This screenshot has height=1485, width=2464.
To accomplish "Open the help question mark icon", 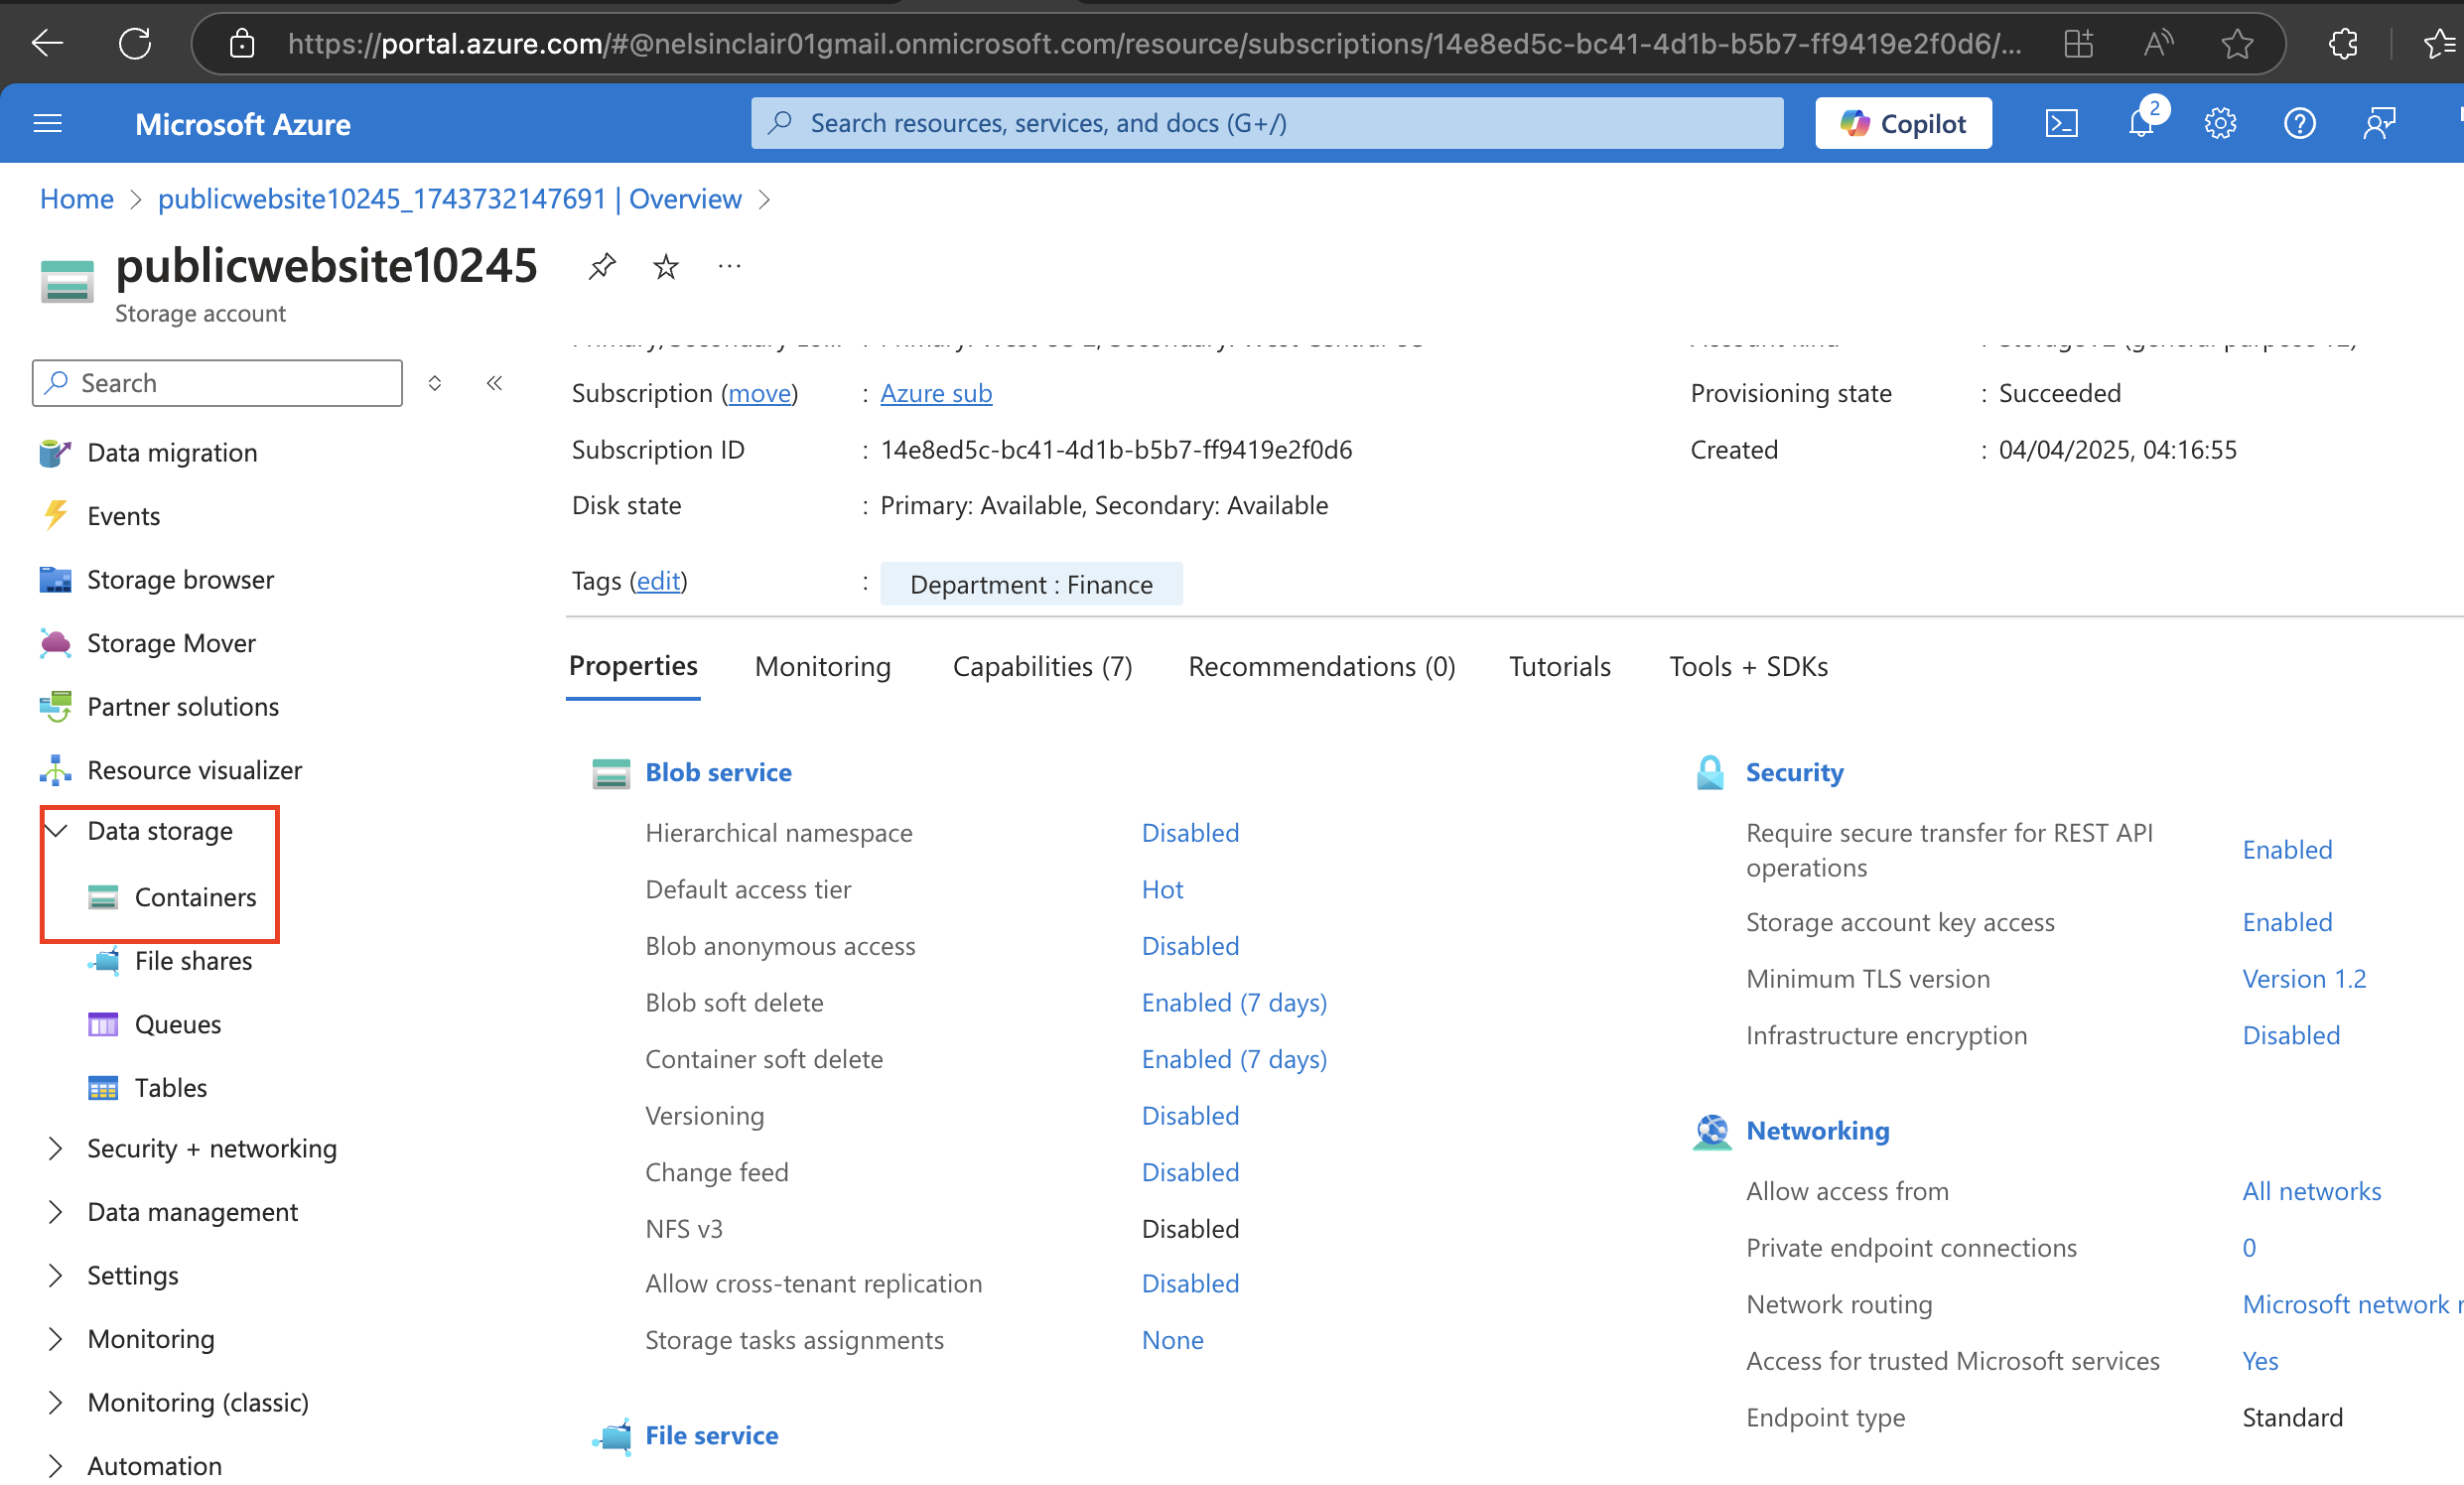I will [2299, 123].
